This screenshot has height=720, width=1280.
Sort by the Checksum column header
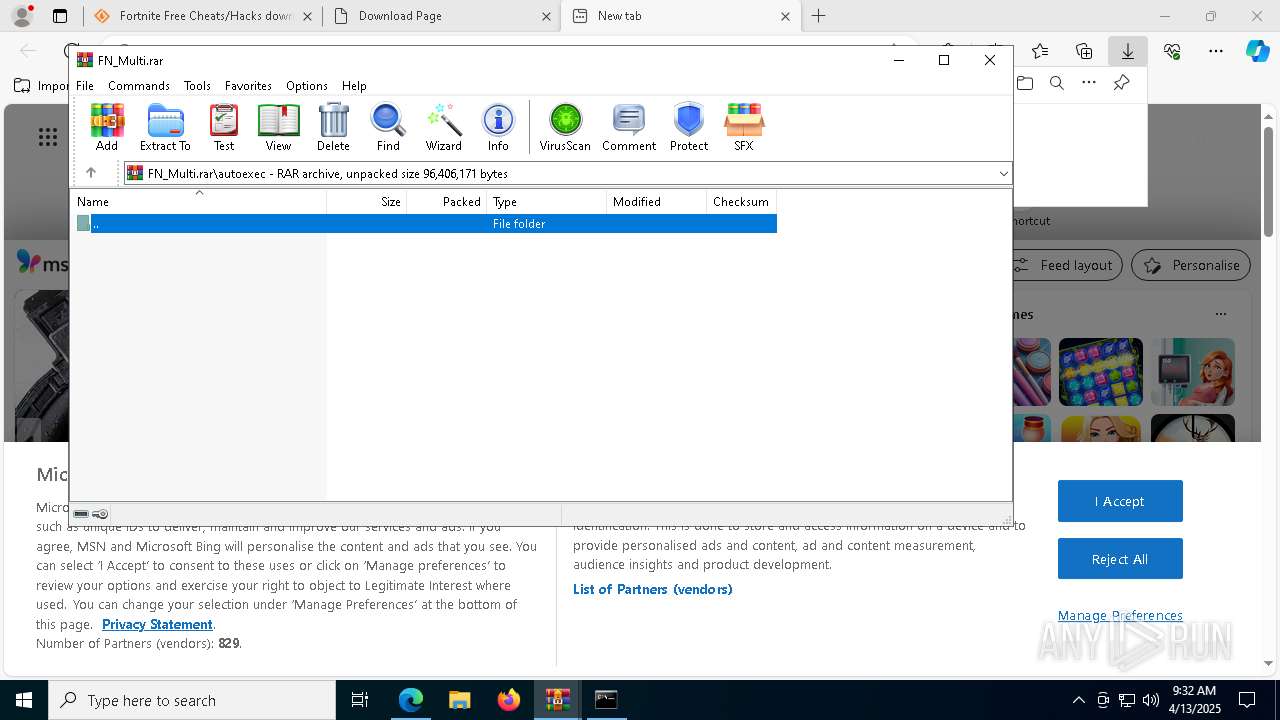tap(742, 202)
